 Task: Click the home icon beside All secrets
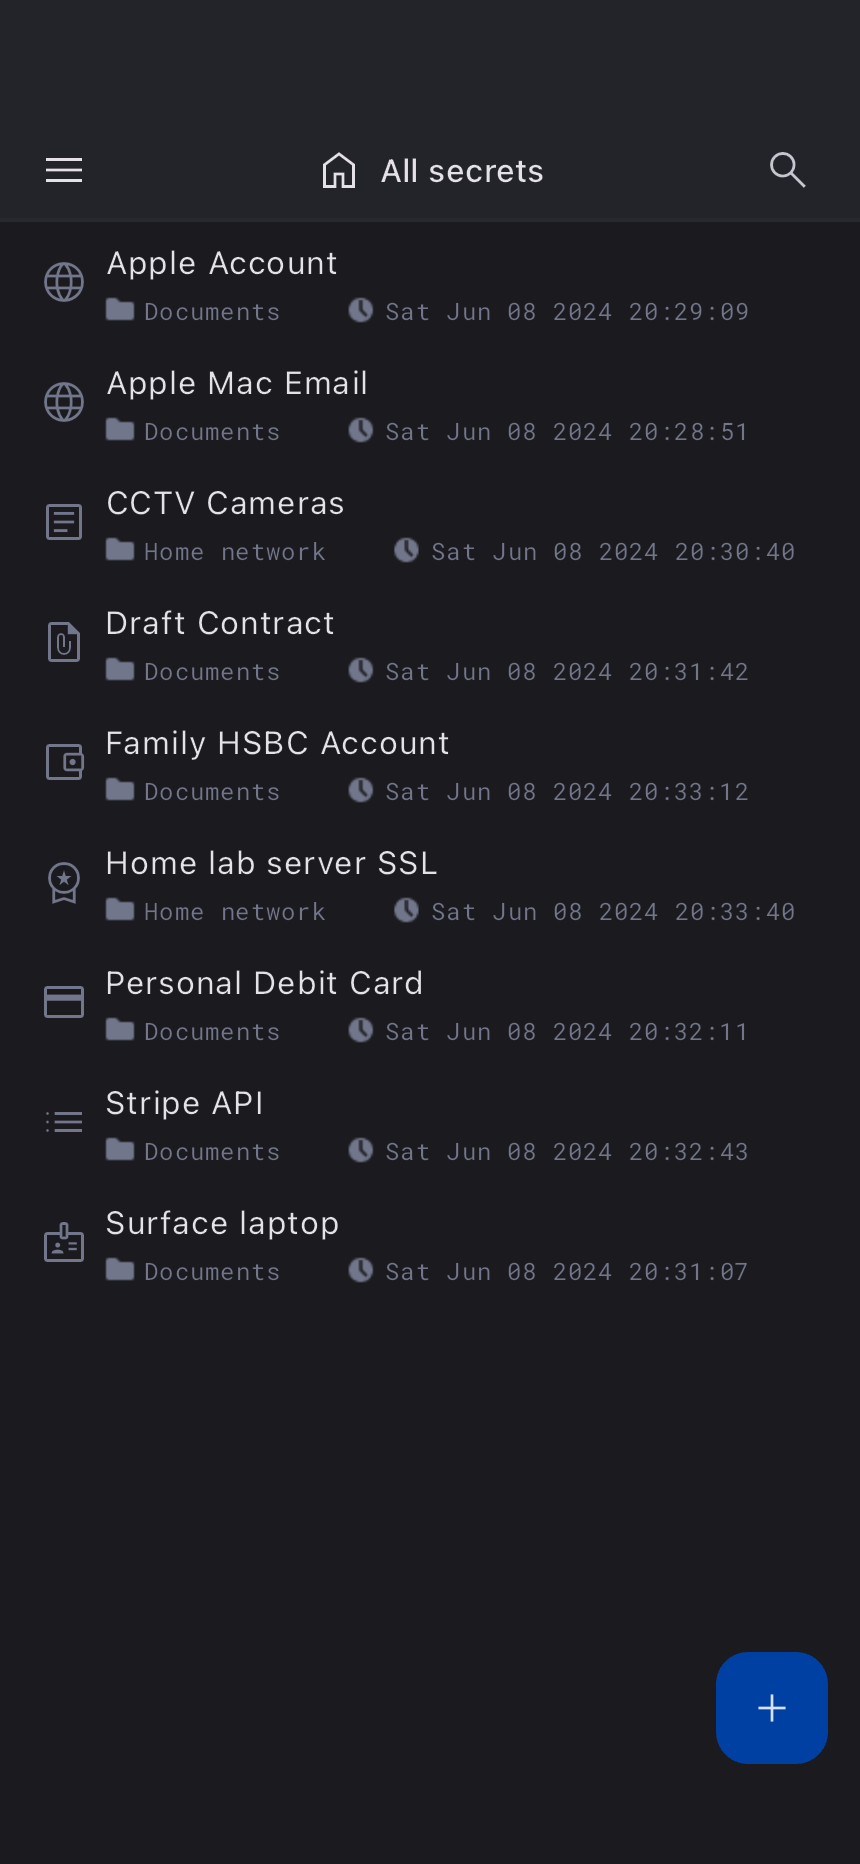[x=339, y=171]
